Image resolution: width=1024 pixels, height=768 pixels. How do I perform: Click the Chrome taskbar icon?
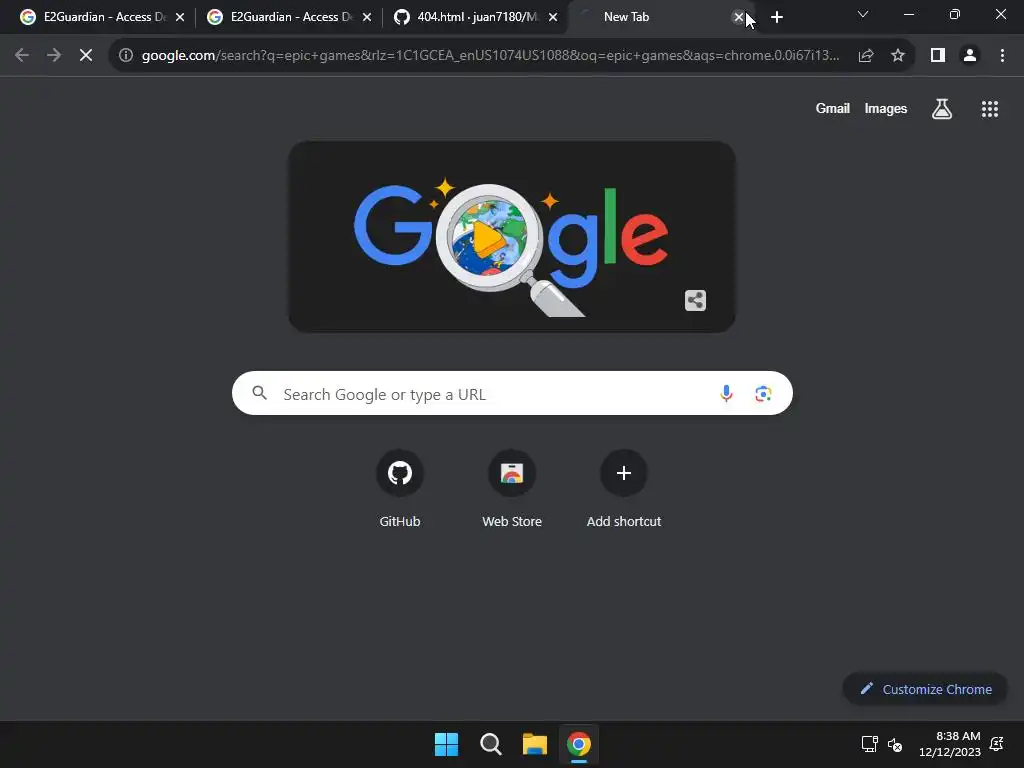(x=579, y=744)
